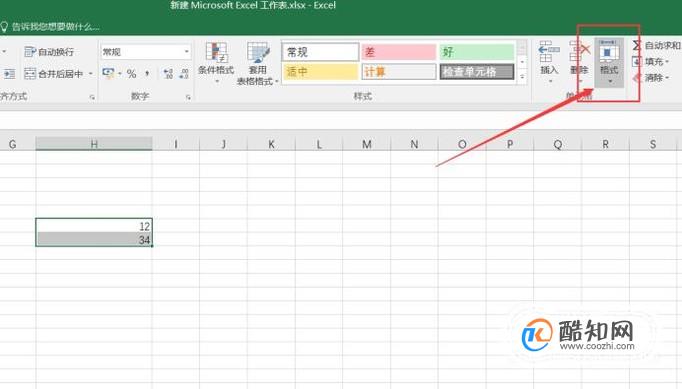Select the cell containing 12

[x=94, y=226]
